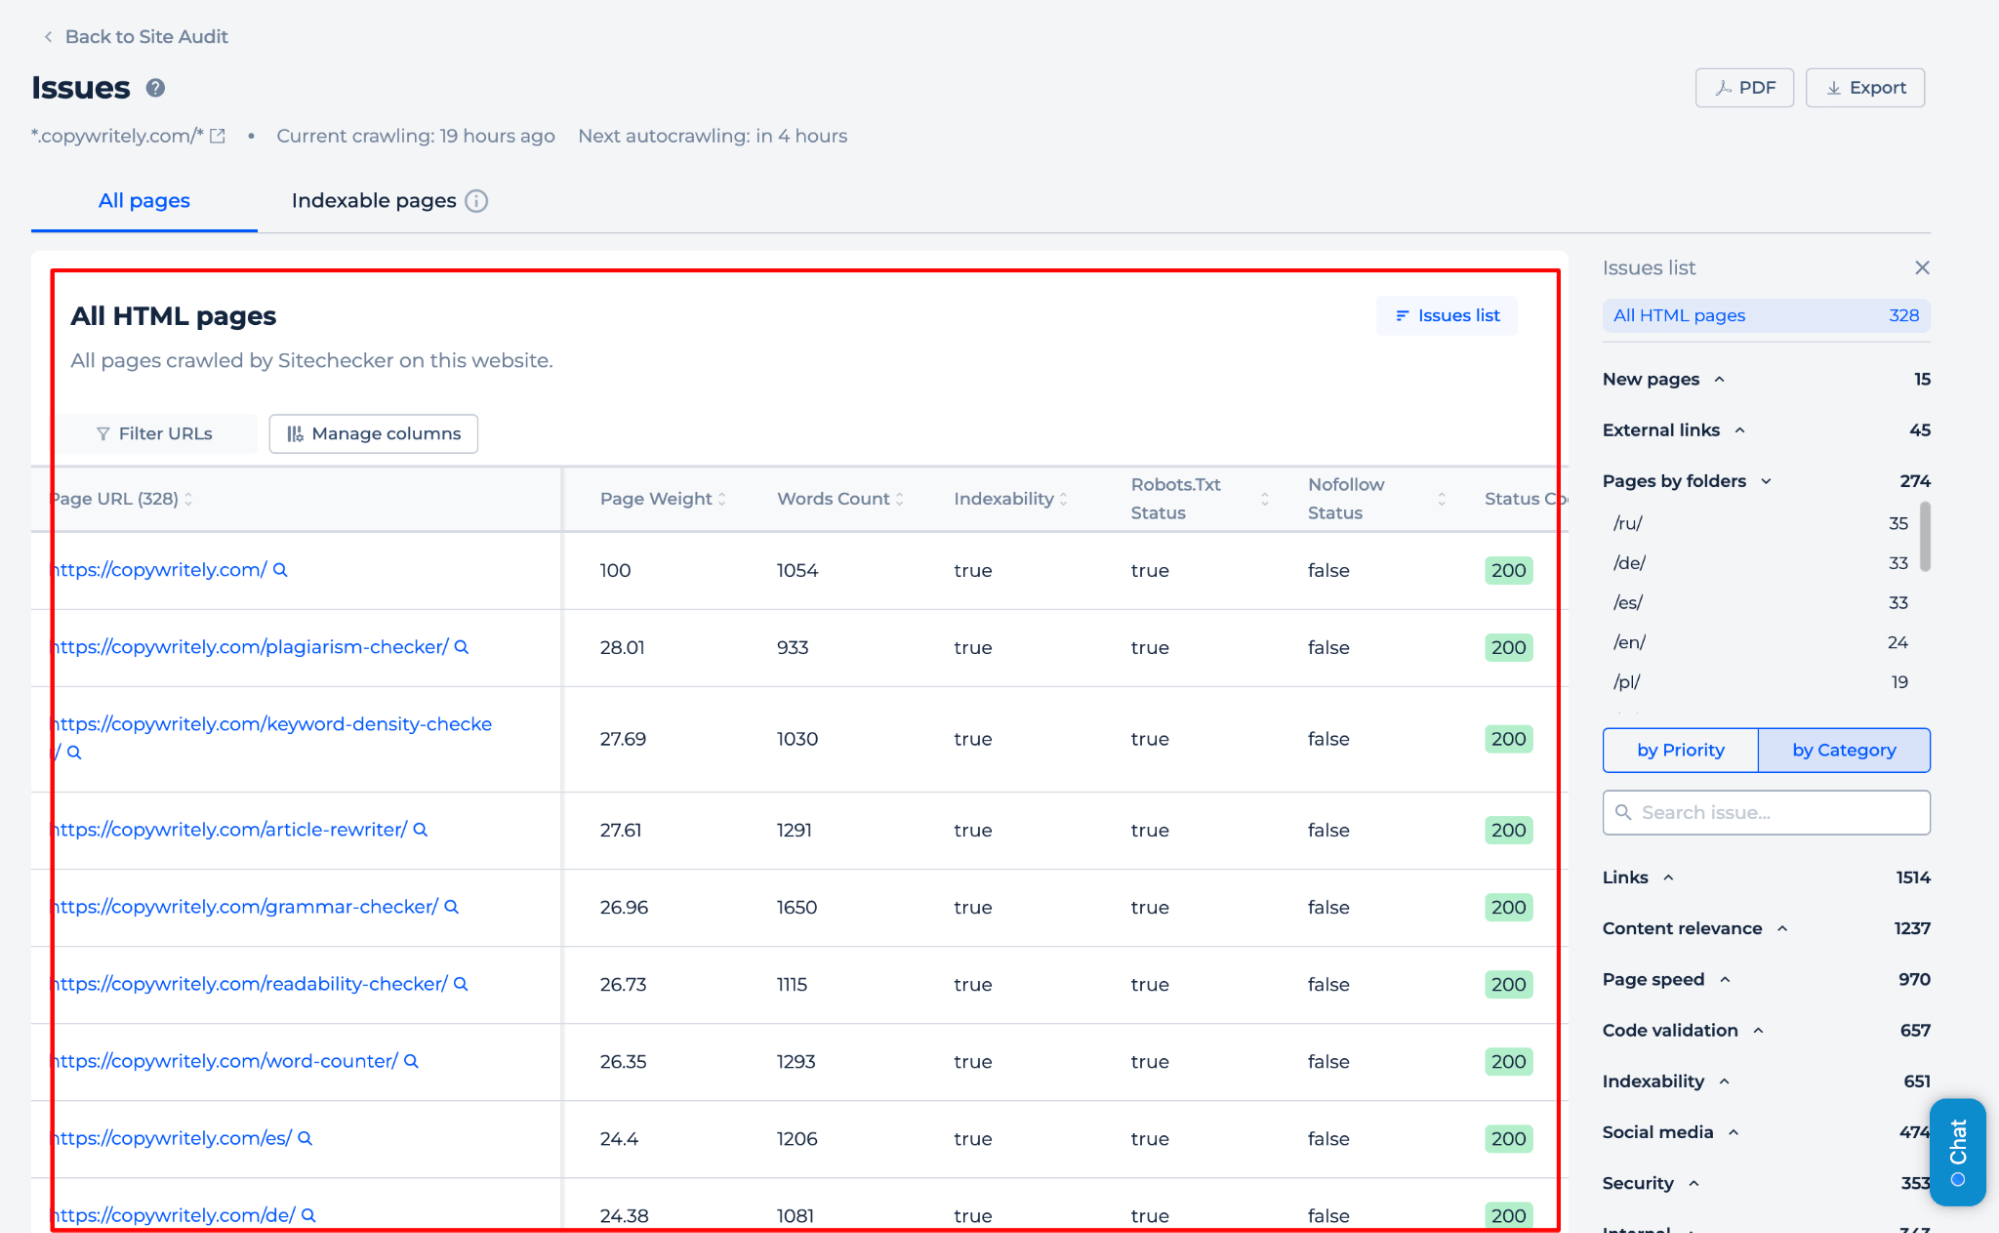The image size is (1999, 1233).
Task: Click 200 status badge in readability-checker row
Action: (x=1508, y=984)
